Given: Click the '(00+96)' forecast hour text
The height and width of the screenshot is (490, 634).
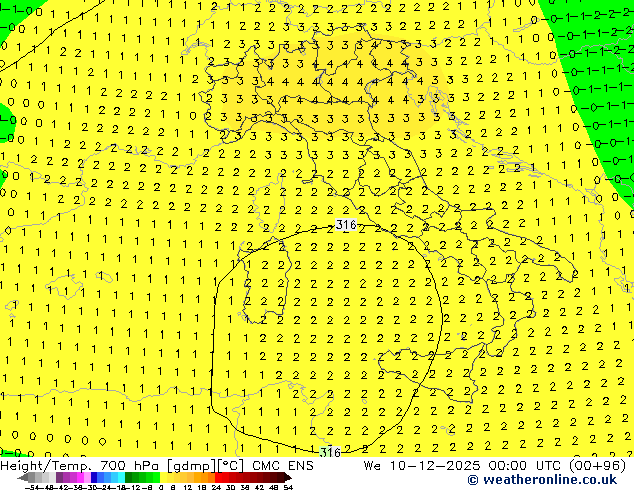Looking at the screenshot, I should 597,465.
